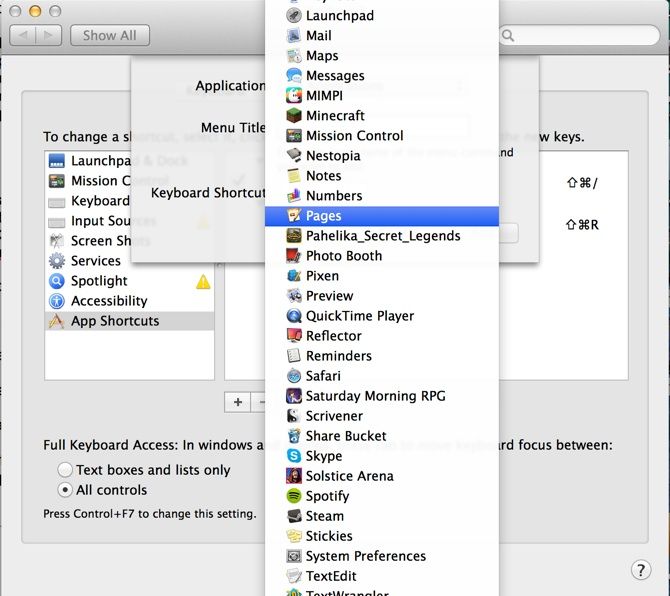Open help with the question mark button
The height and width of the screenshot is (596, 670).
[641, 570]
